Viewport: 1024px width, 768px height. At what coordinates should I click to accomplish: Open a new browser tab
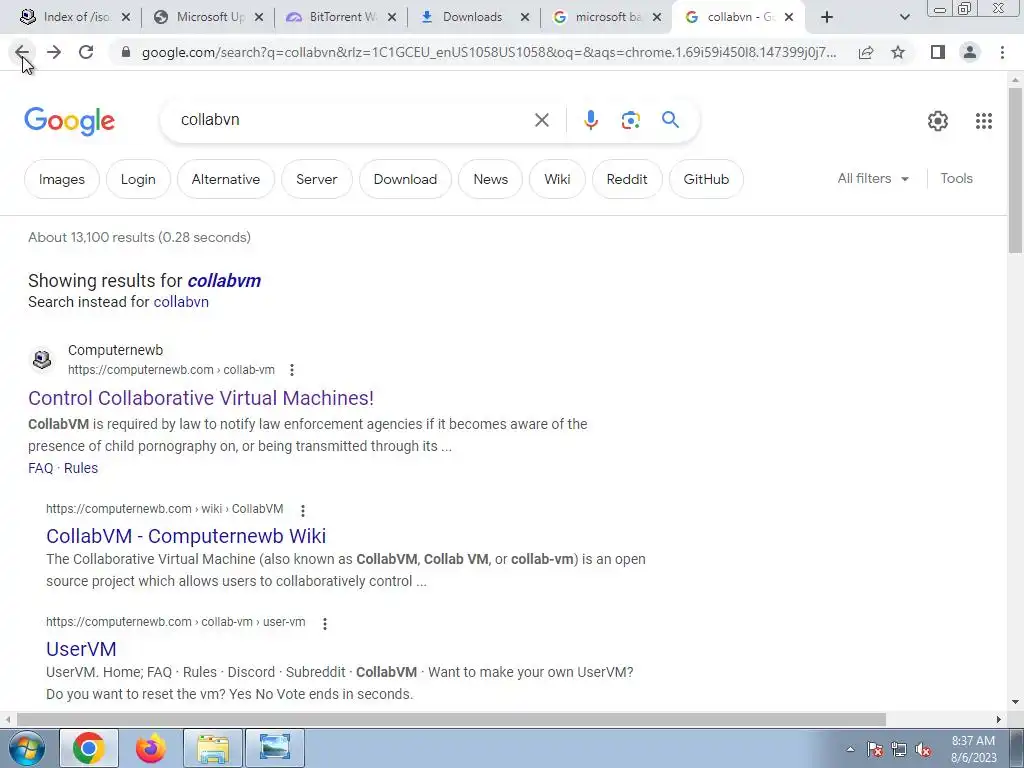click(827, 18)
